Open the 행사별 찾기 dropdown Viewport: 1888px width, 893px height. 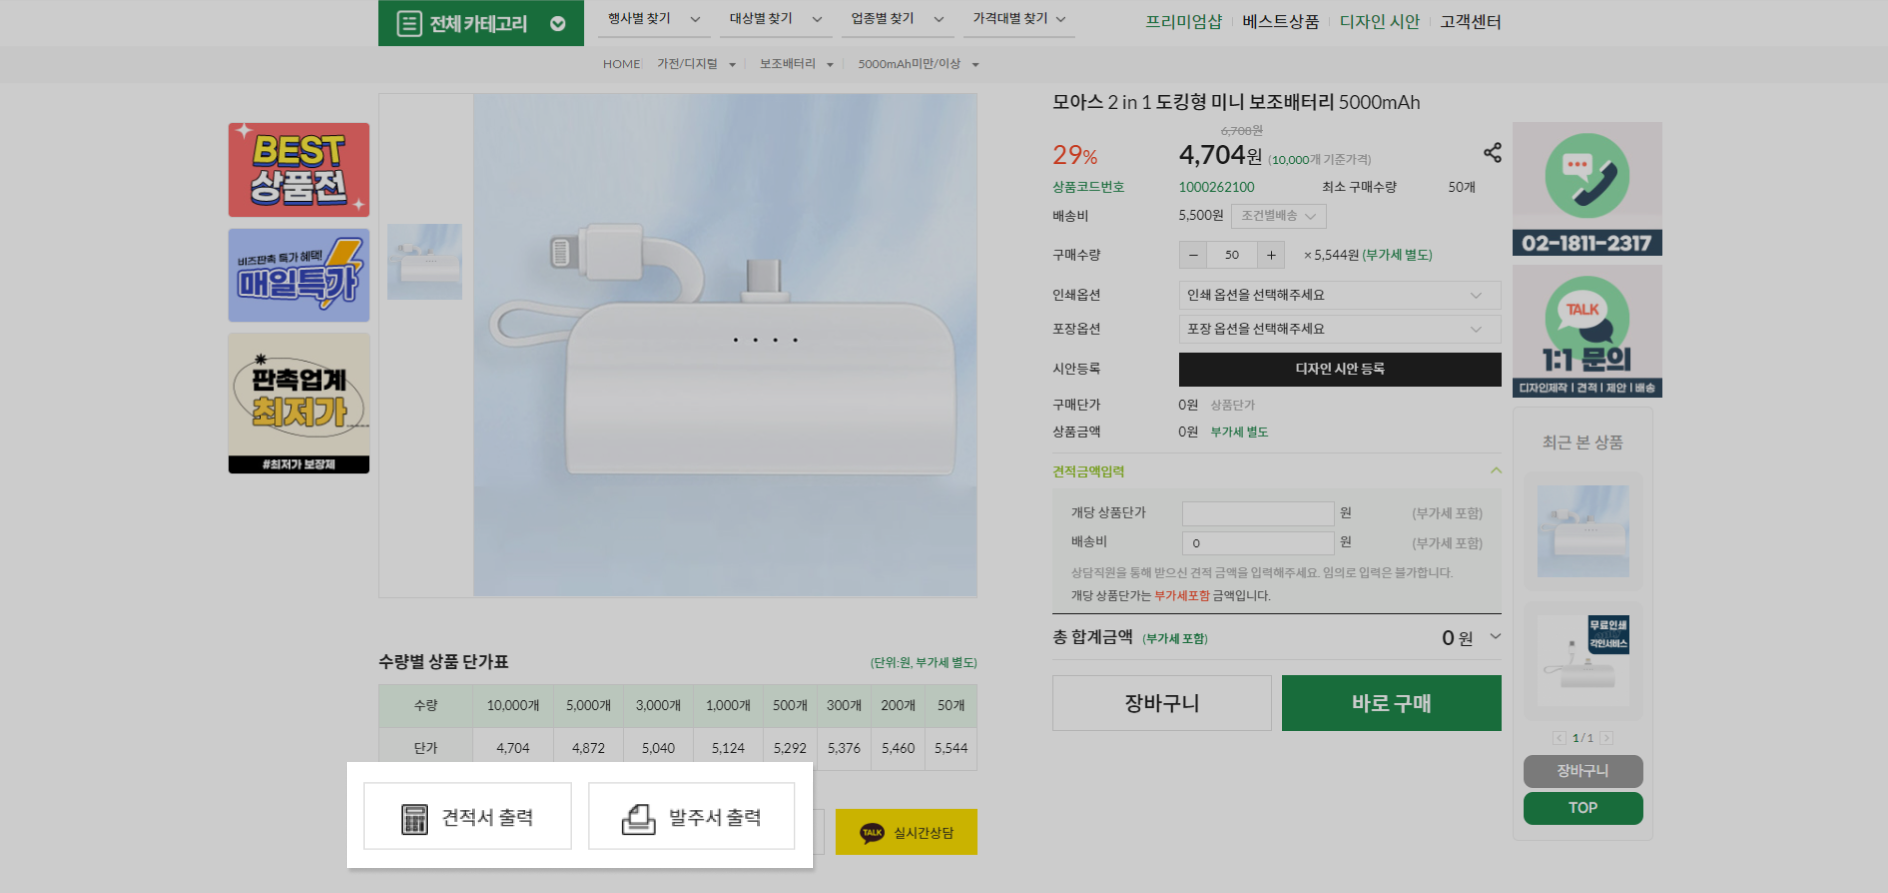tap(654, 19)
